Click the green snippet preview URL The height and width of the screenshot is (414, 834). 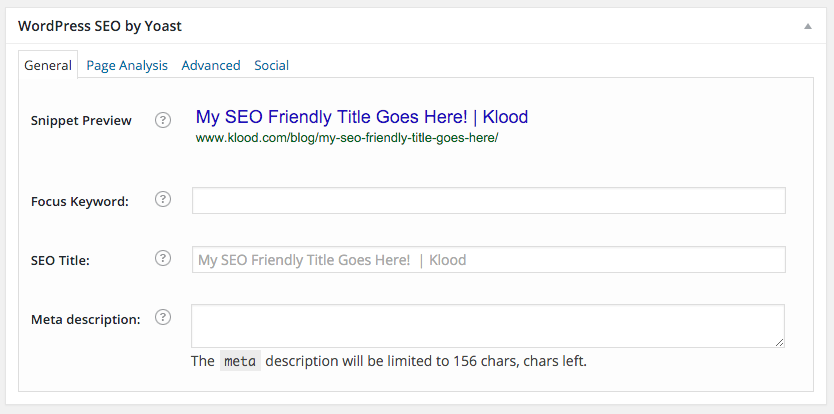pos(346,138)
